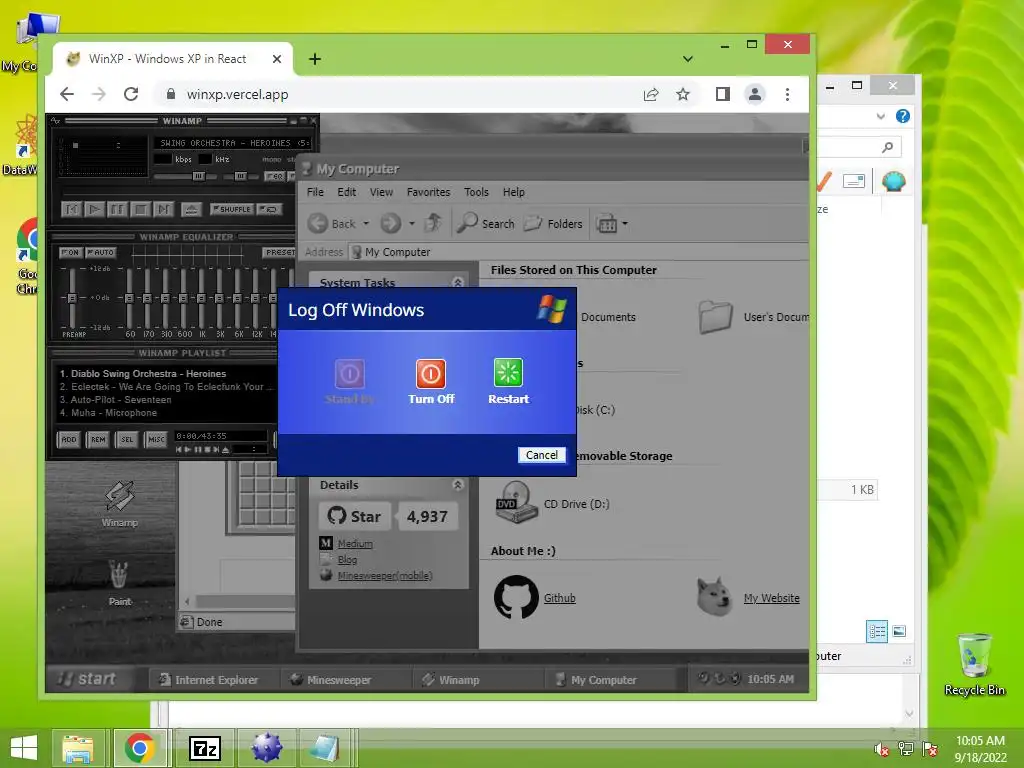Cancel the Log Off Windows dialog
Viewport: 1024px width, 768px height.
pyautogui.click(x=541, y=455)
